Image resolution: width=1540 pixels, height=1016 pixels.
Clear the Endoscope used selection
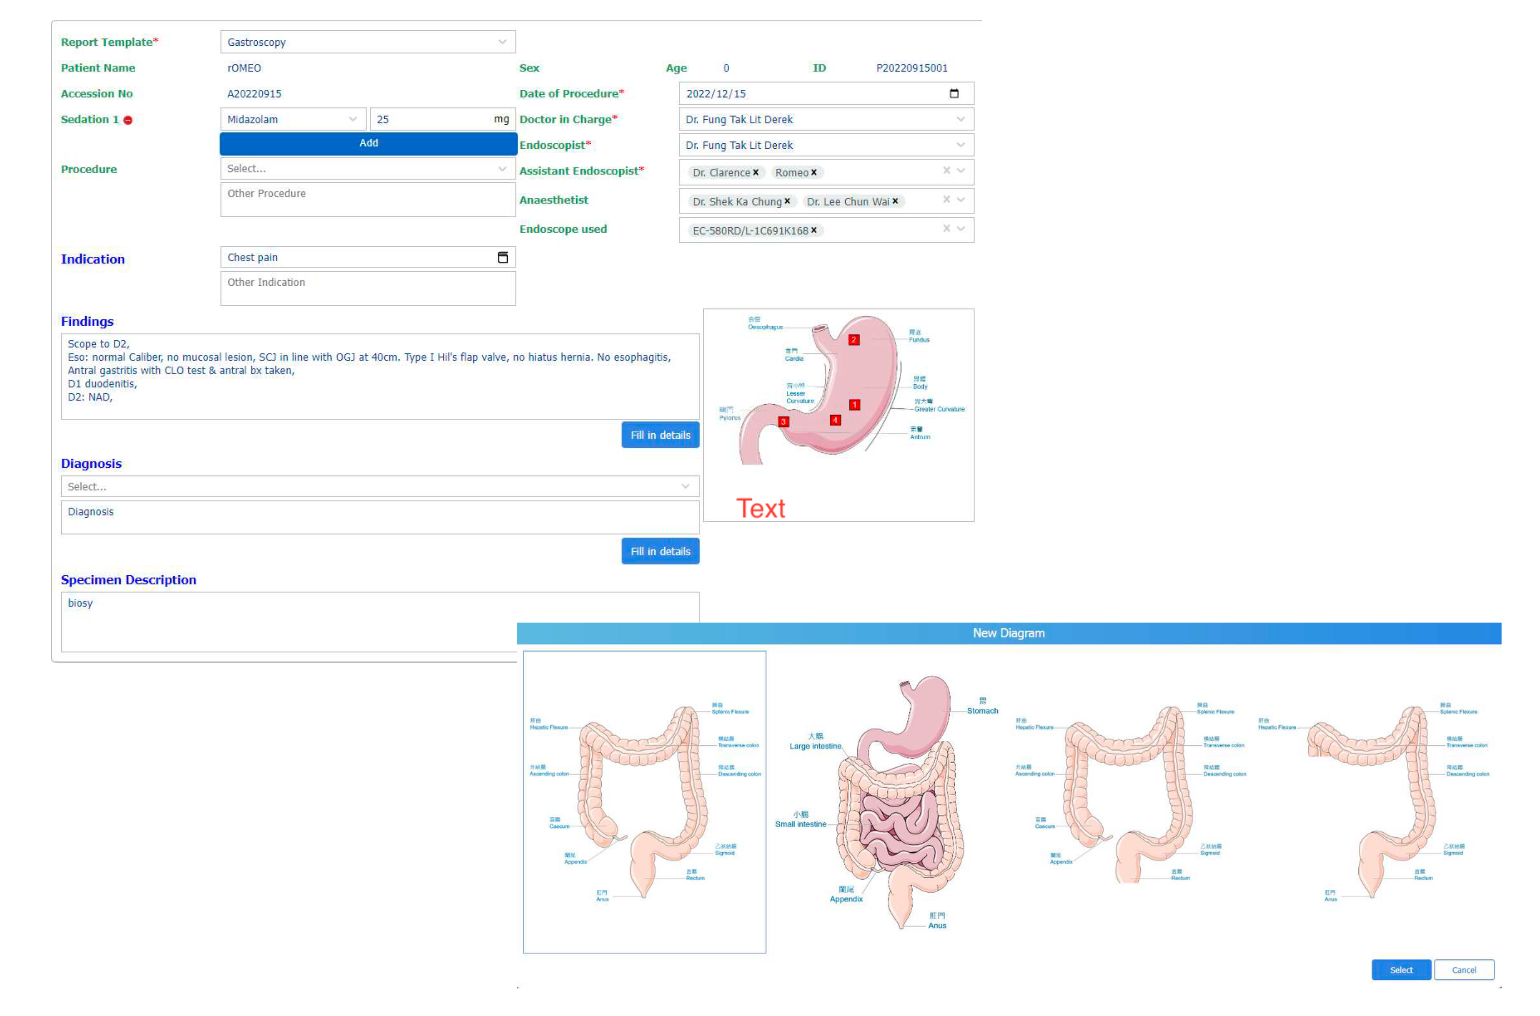pos(946,229)
